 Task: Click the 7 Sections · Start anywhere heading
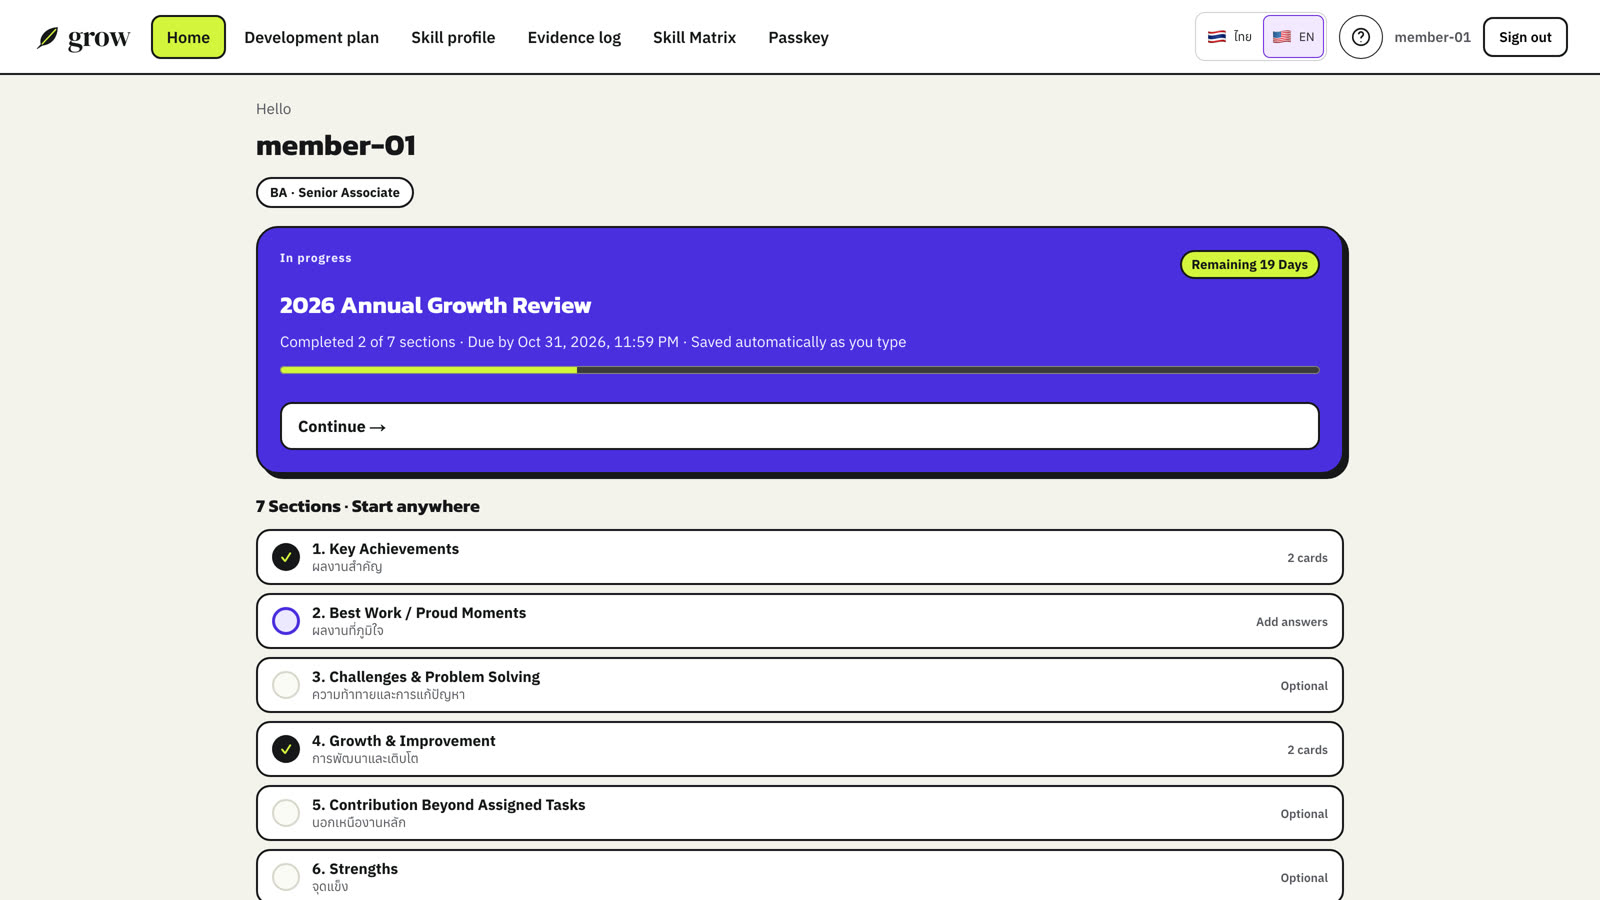pyautogui.click(x=368, y=506)
